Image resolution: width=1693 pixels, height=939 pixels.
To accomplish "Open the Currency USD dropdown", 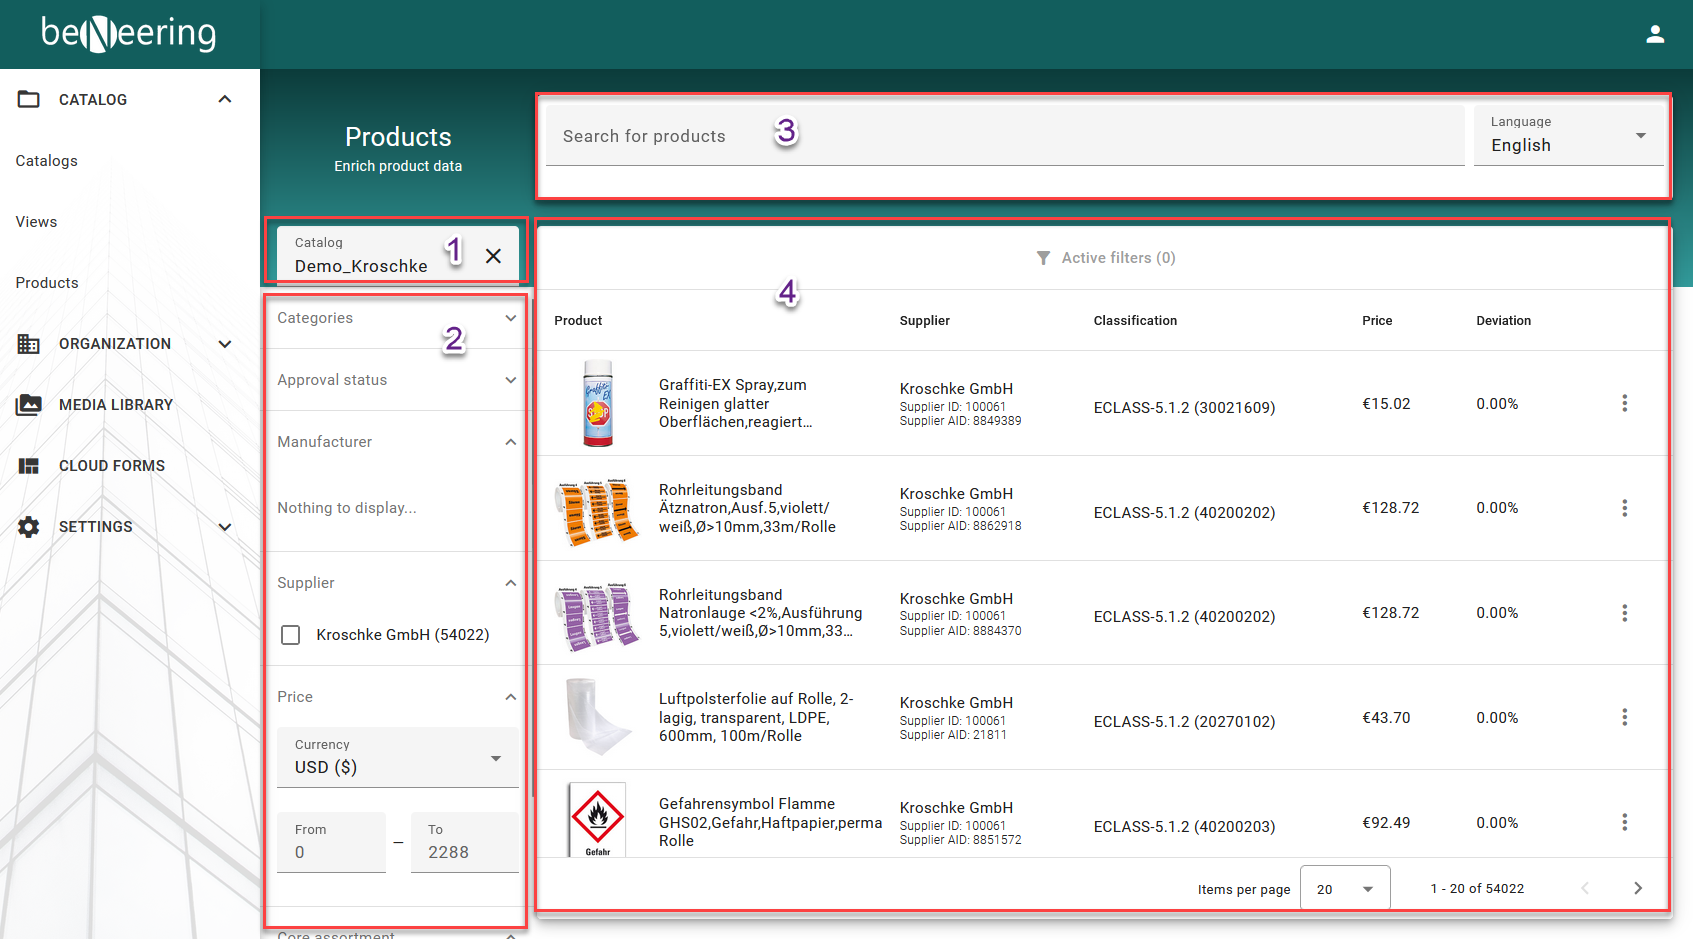I will 397,757.
